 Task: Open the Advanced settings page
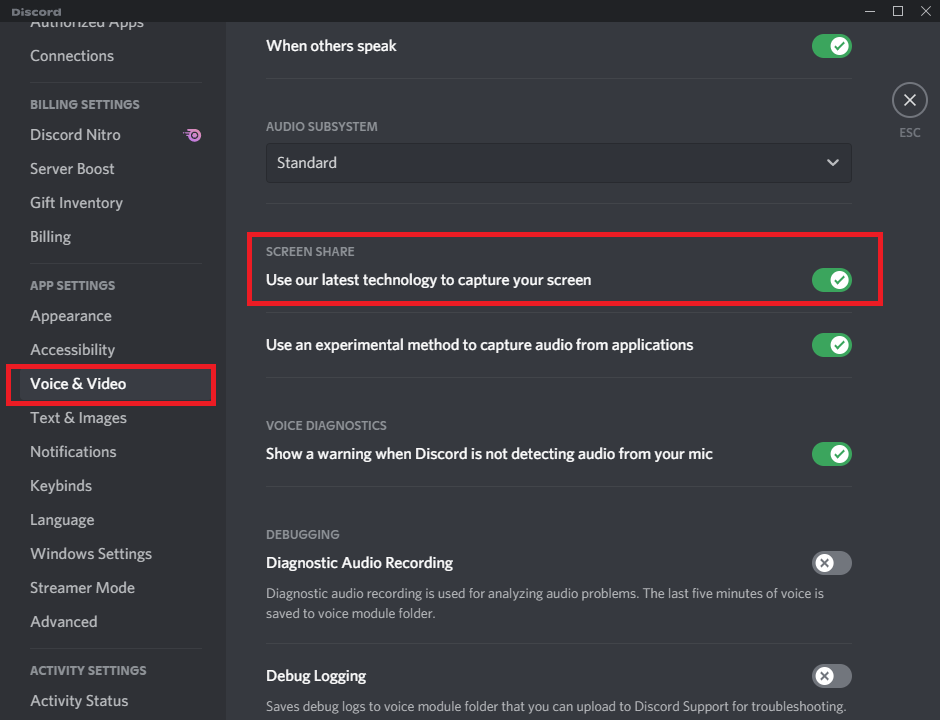pos(63,621)
